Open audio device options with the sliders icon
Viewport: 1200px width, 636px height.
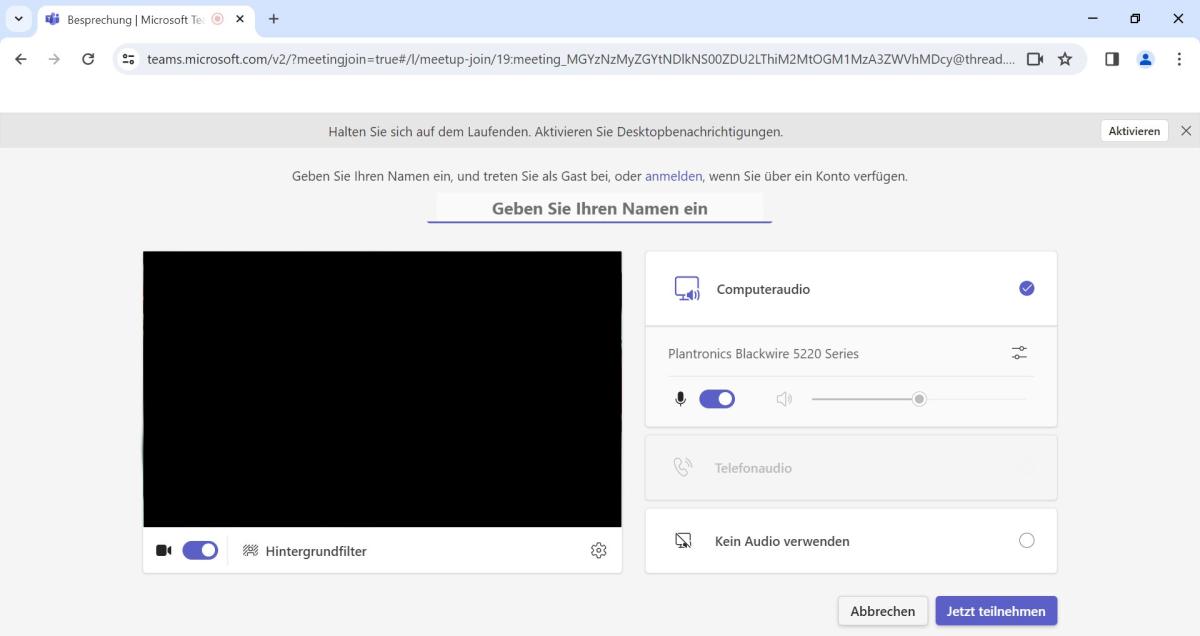tap(1019, 353)
